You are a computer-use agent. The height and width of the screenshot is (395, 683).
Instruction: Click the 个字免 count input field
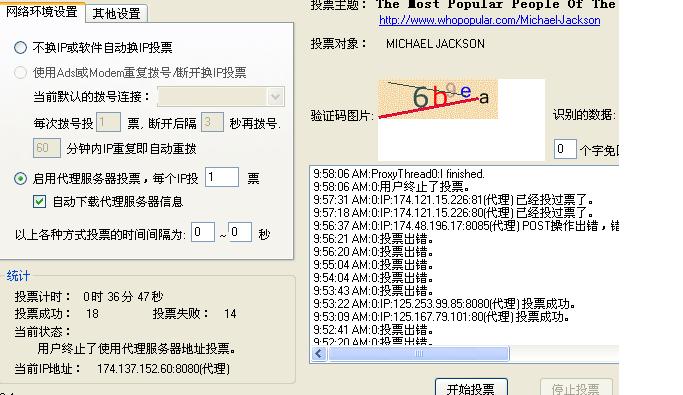coord(565,149)
